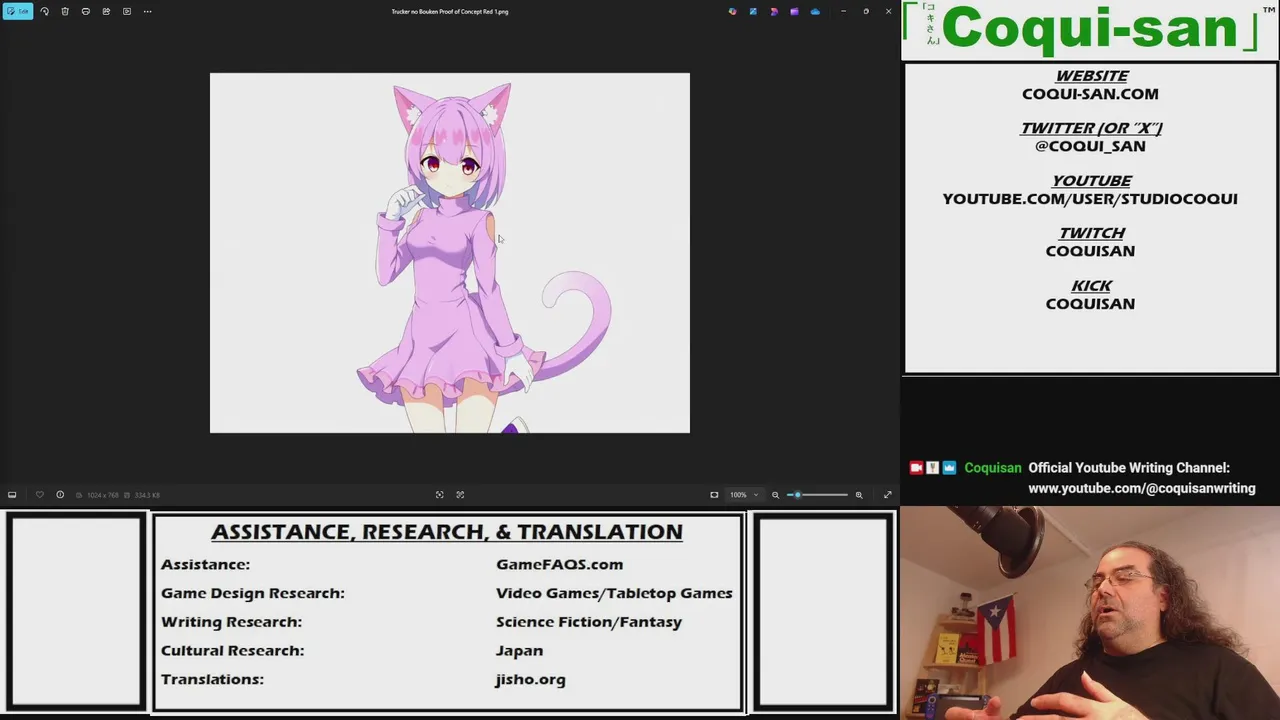
Task: Click the Coqui-san logo banner
Action: [1090, 29]
